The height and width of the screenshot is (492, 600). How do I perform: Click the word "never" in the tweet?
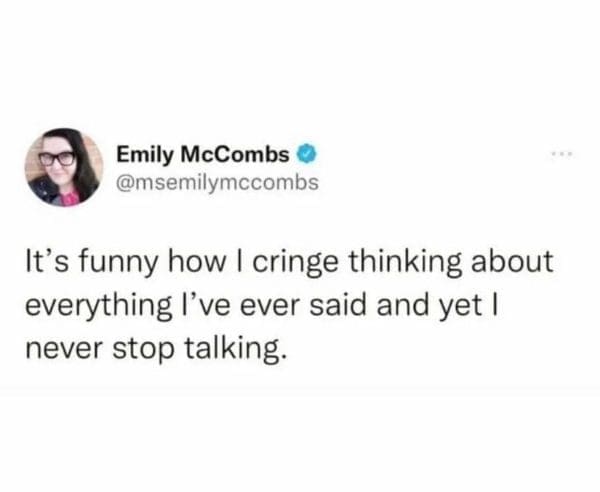64,351
